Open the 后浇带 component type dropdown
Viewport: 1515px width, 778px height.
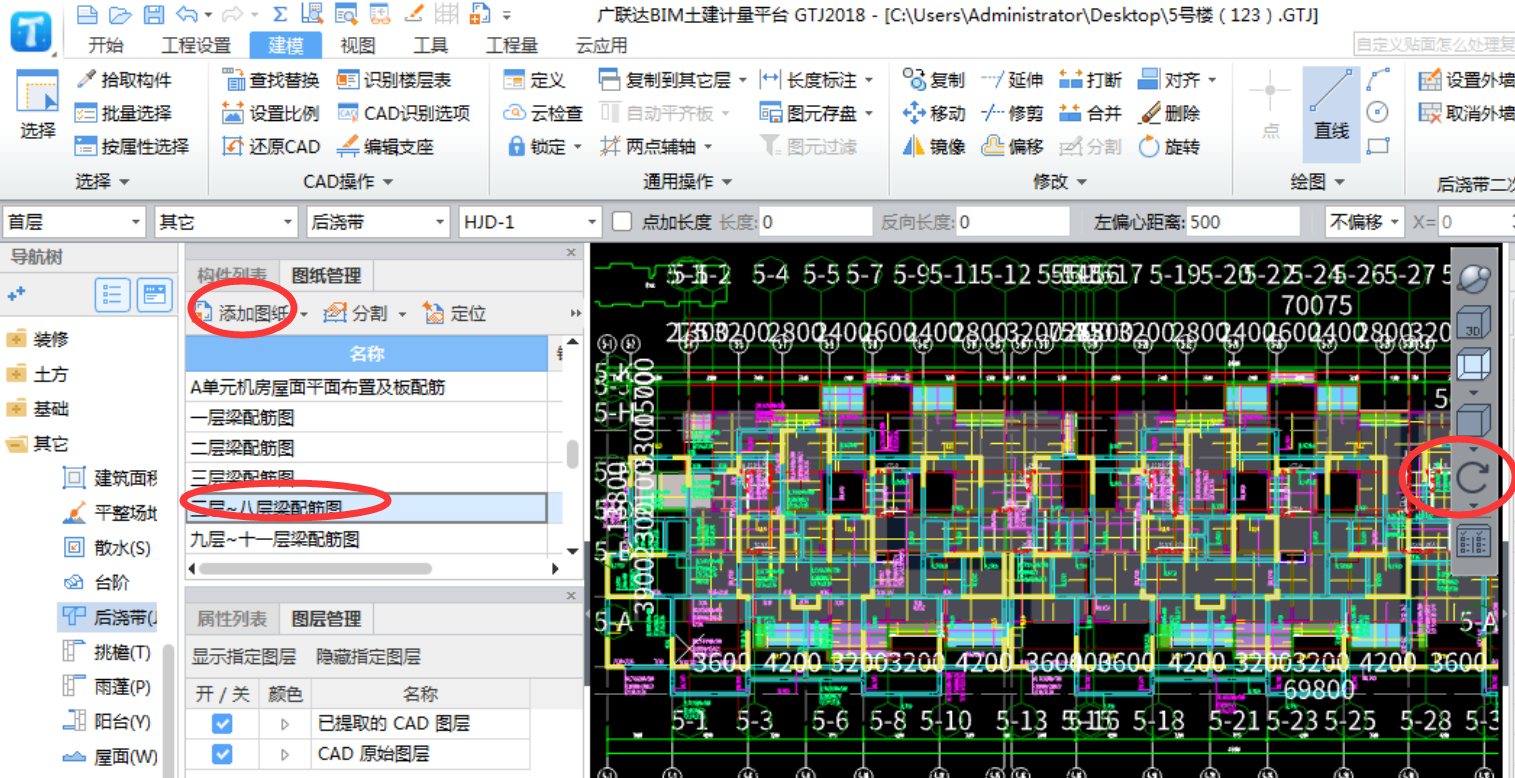pyautogui.click(x=379, y=221)
